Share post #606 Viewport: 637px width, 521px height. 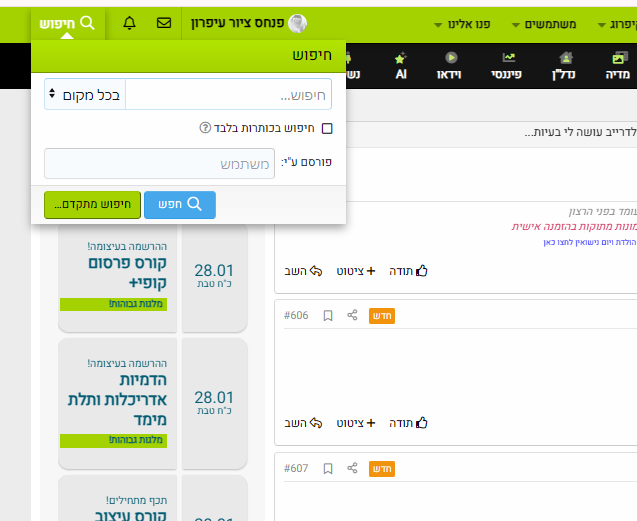pyautogui.click(x=352, y=315)
